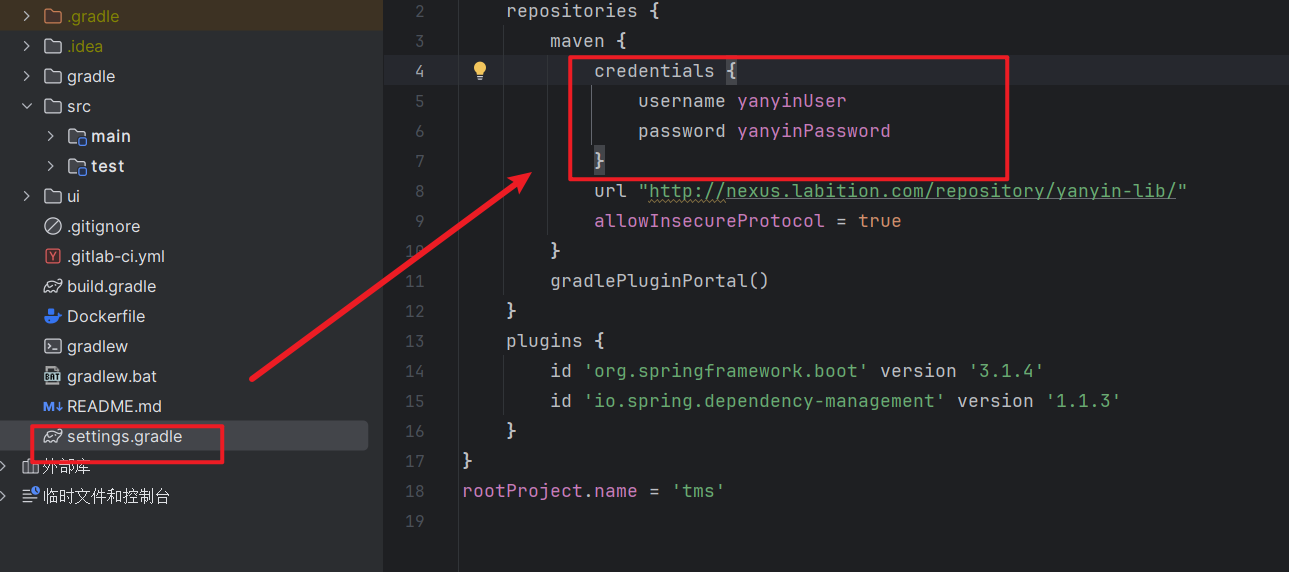Expand the .idea folder

pyautogui.click(x=27, y=46)
